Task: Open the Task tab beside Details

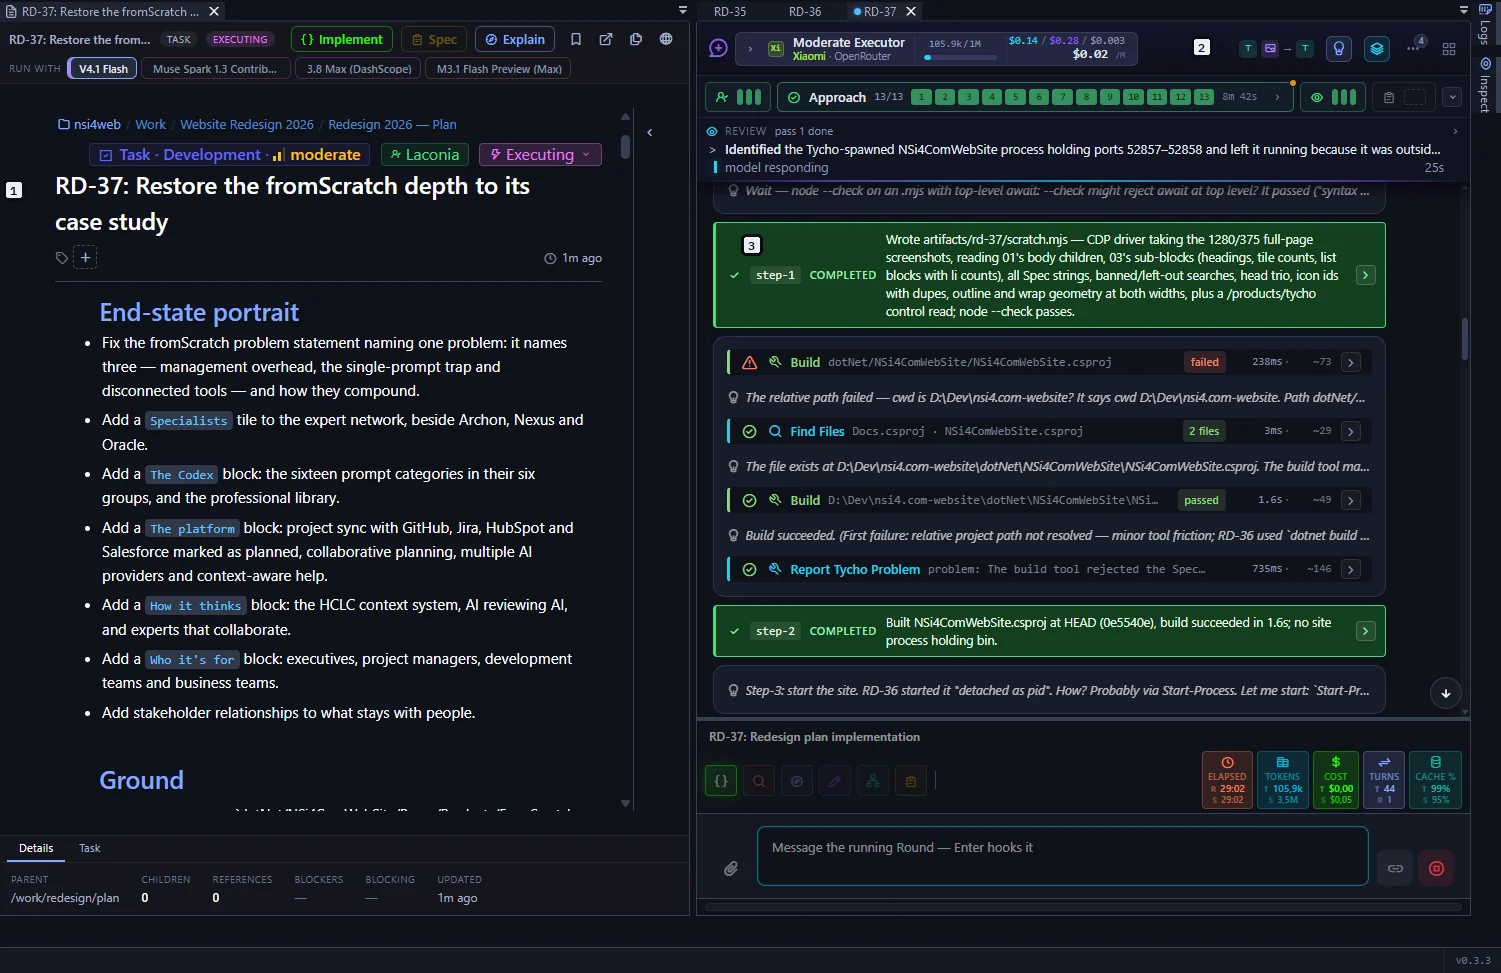Action: coord(90,848)
